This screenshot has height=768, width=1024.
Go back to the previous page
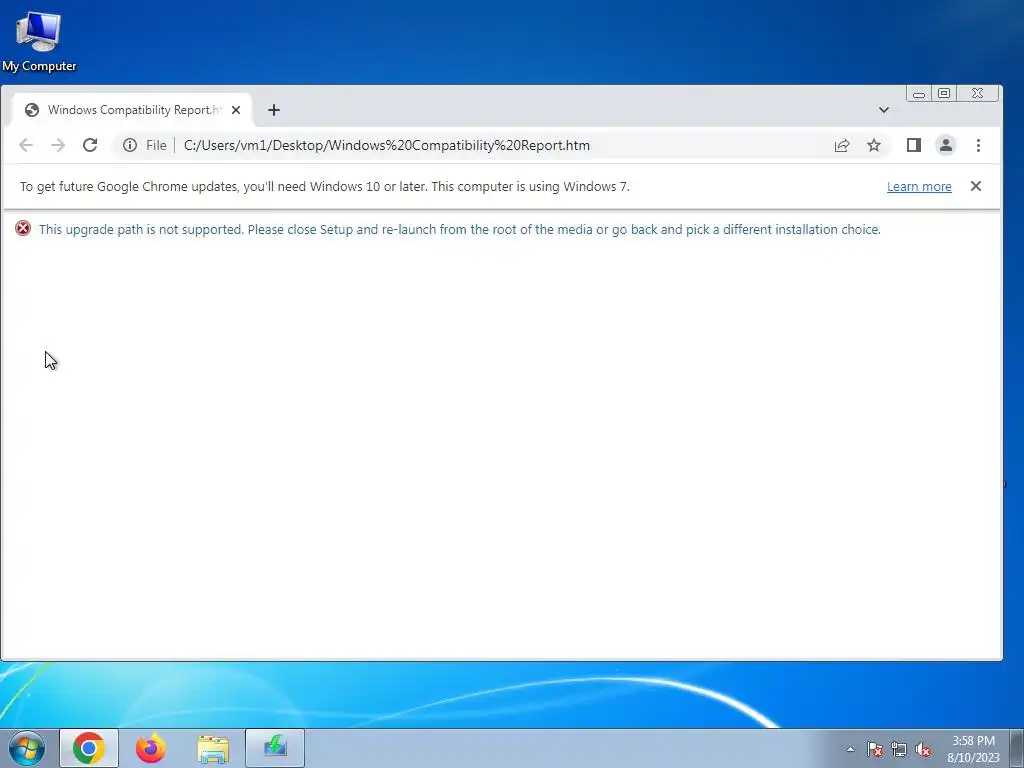[x=26, y=145]
